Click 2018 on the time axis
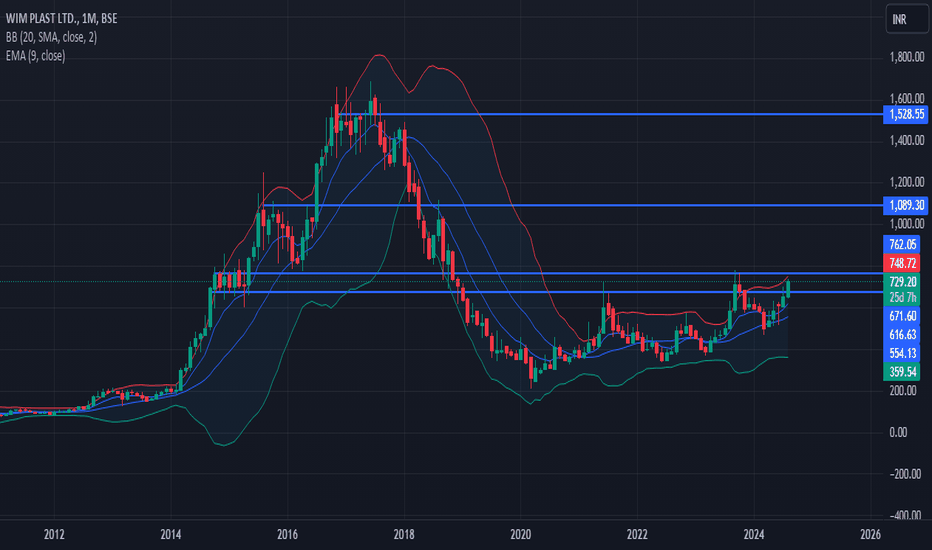 404,534
